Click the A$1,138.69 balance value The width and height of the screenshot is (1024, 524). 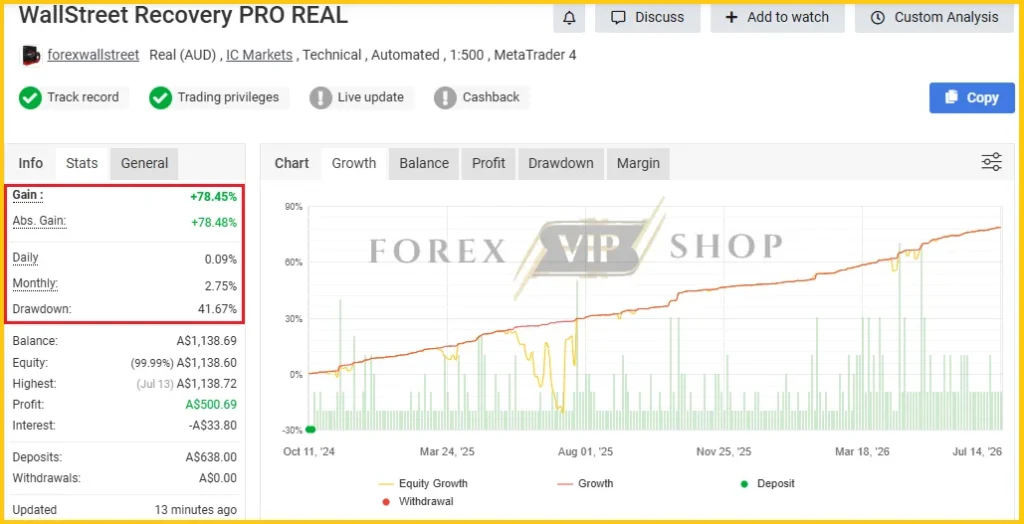tap(207, 341)
